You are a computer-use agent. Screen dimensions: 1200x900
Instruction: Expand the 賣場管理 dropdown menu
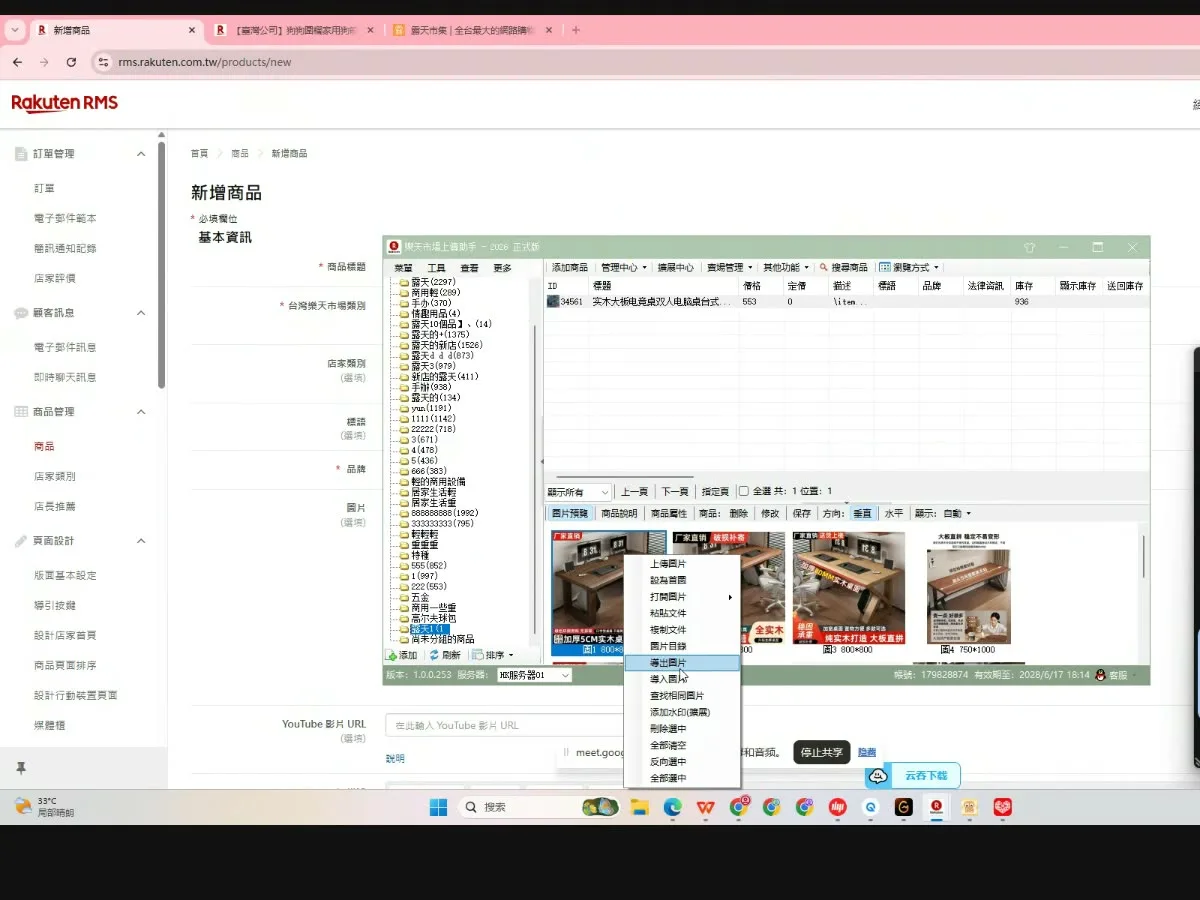coord(729,267)
